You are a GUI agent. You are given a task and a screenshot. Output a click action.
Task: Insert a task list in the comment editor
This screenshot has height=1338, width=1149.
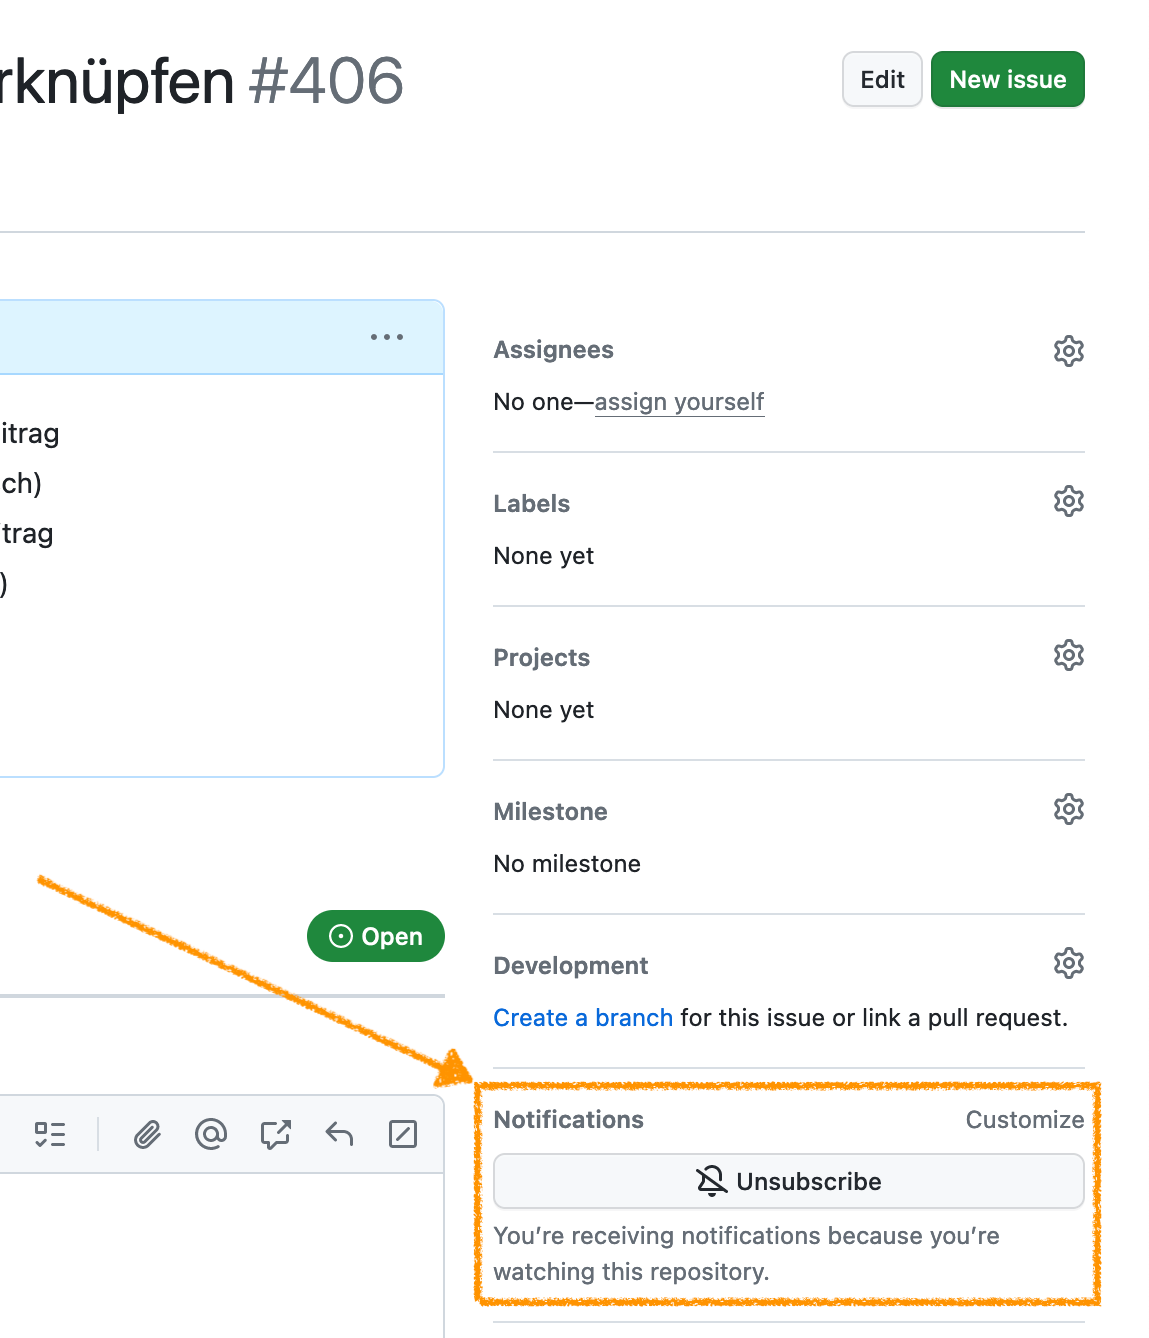(50, 1134)
